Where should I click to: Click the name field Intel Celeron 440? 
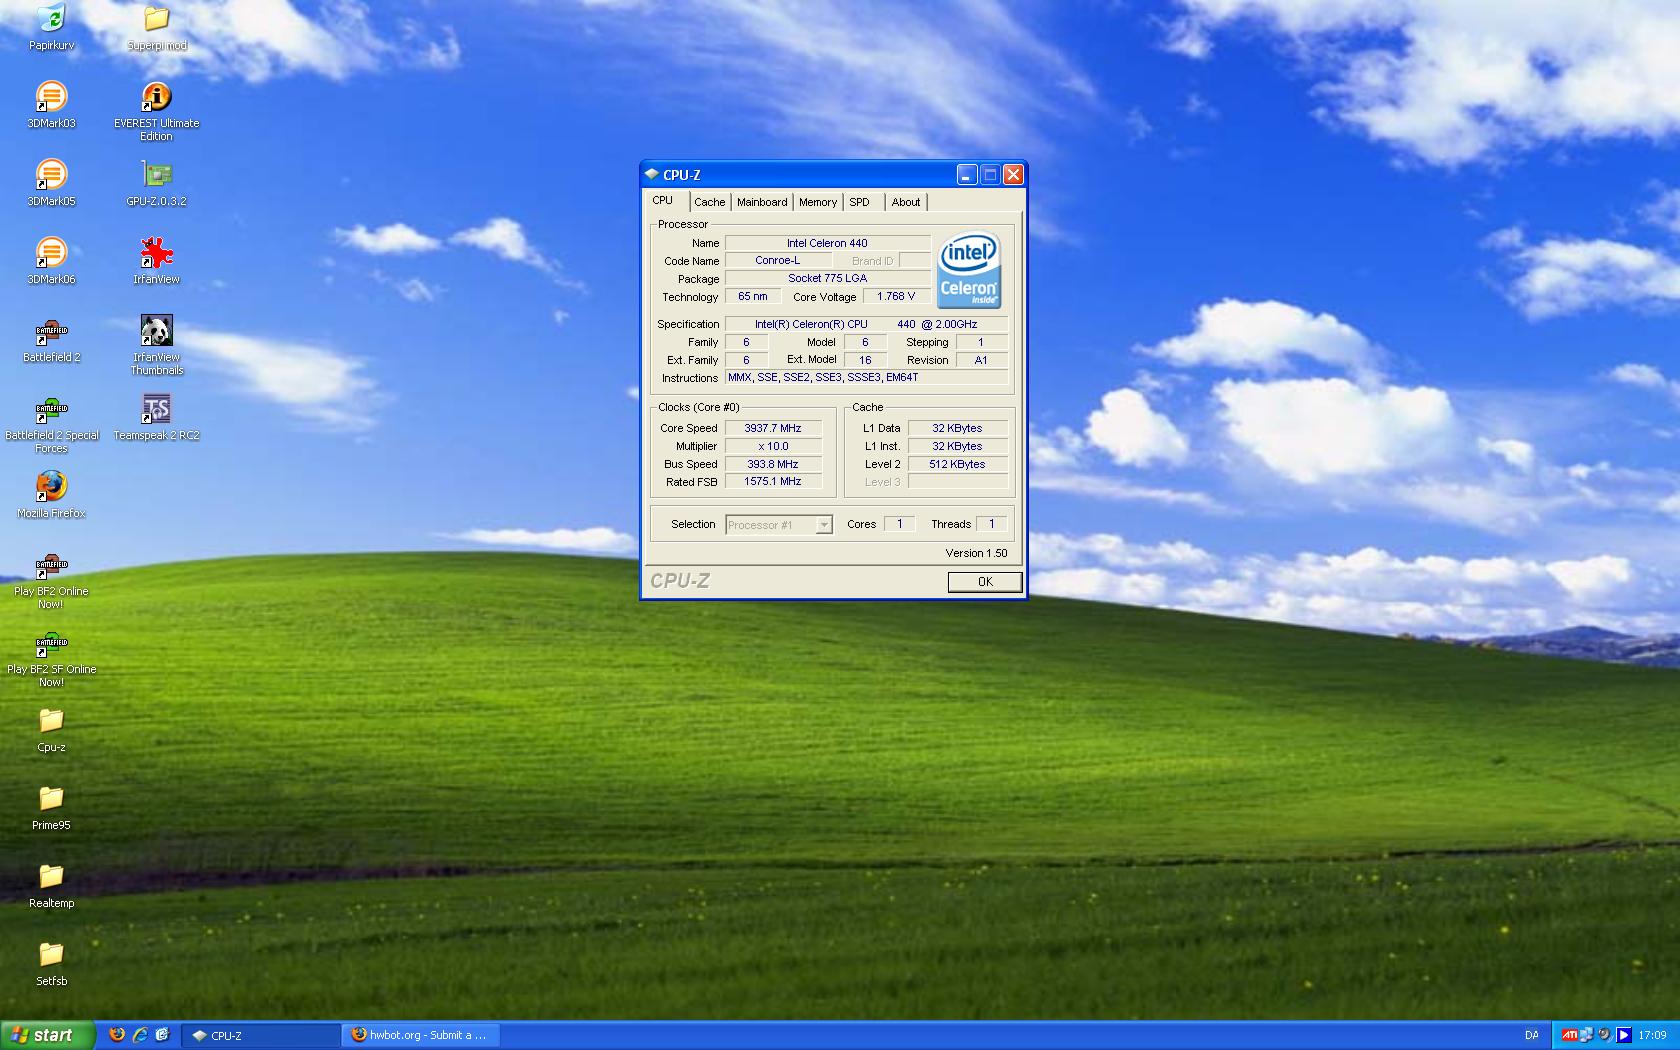pos(827,243)
